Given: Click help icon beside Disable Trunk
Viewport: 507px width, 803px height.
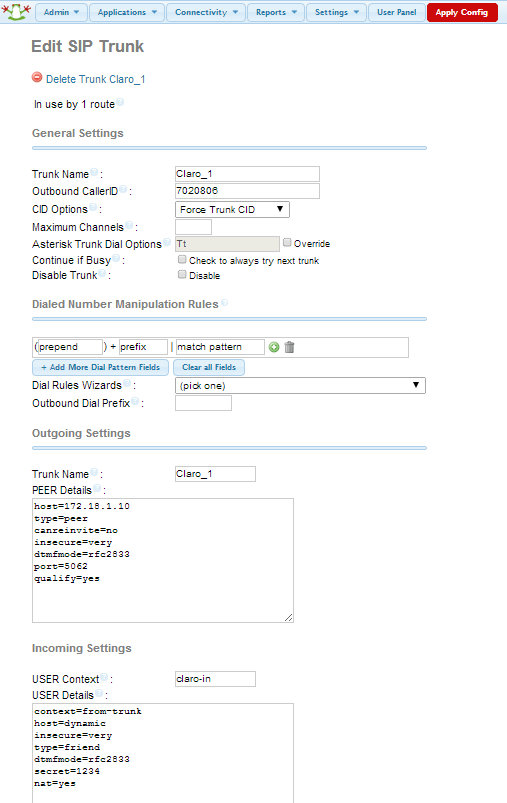Looking at the screenshot, I should pos(102,273).
